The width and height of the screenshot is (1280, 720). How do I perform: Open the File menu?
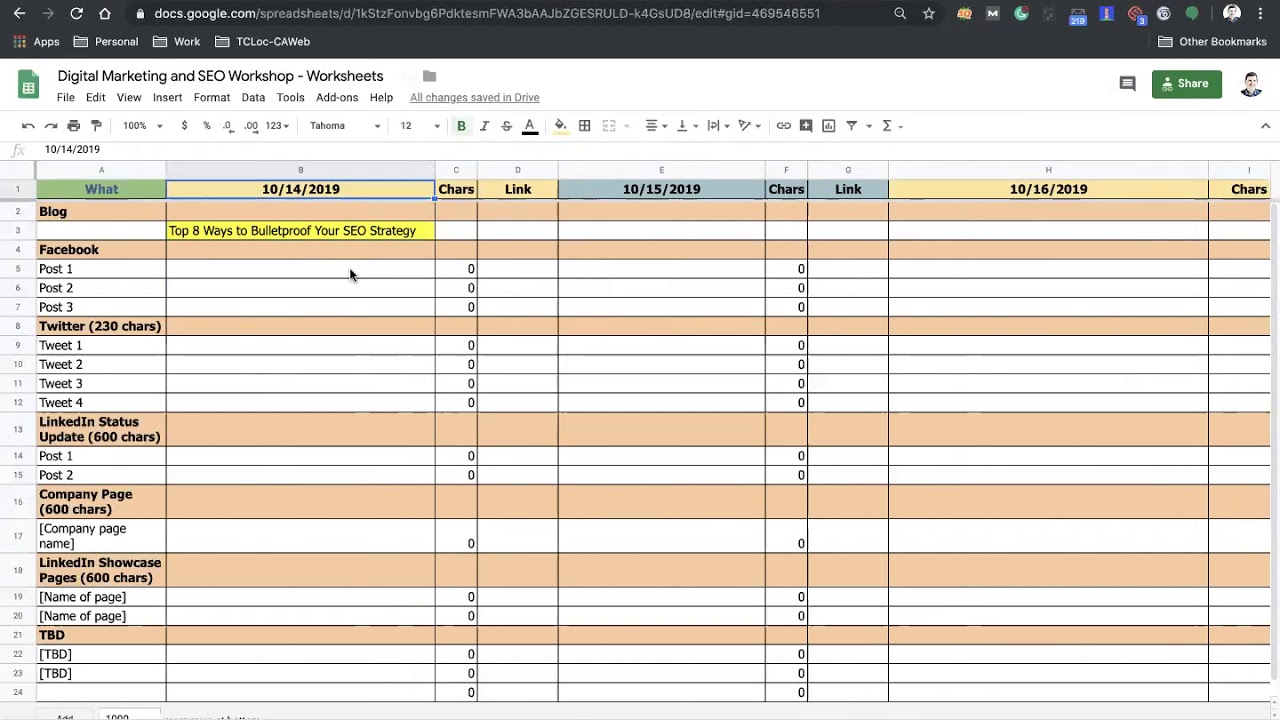(x=66, y=98)
